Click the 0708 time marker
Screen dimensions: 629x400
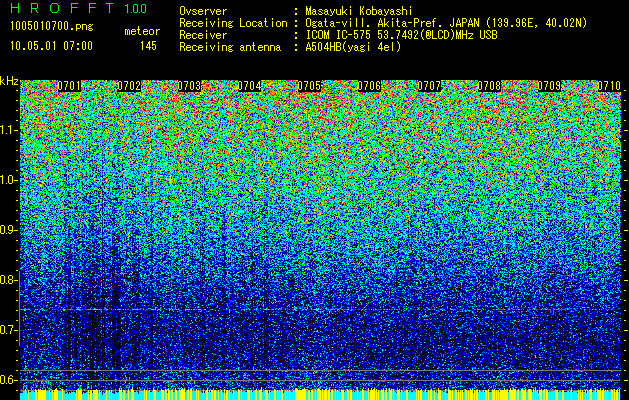click(x=489, y=86)
